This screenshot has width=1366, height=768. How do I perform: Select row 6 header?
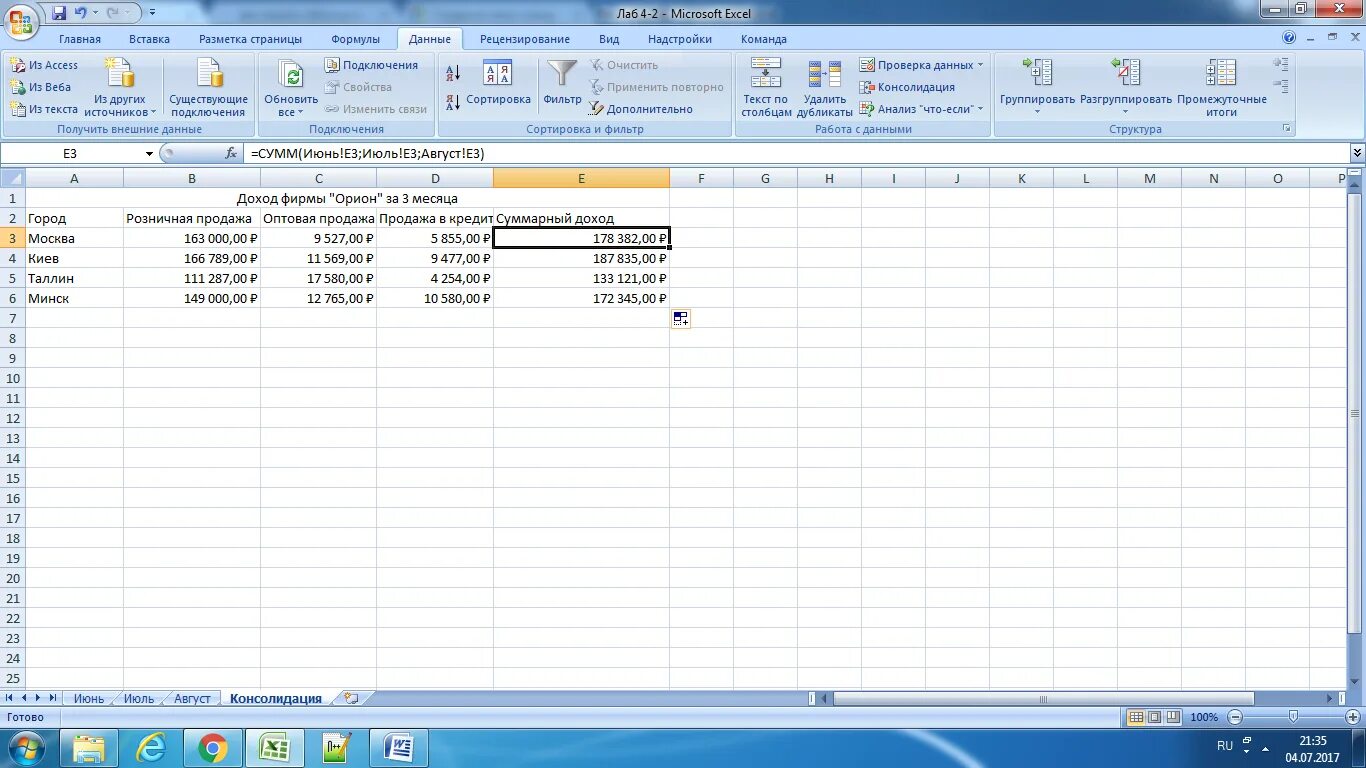click(x=12, y=298)
